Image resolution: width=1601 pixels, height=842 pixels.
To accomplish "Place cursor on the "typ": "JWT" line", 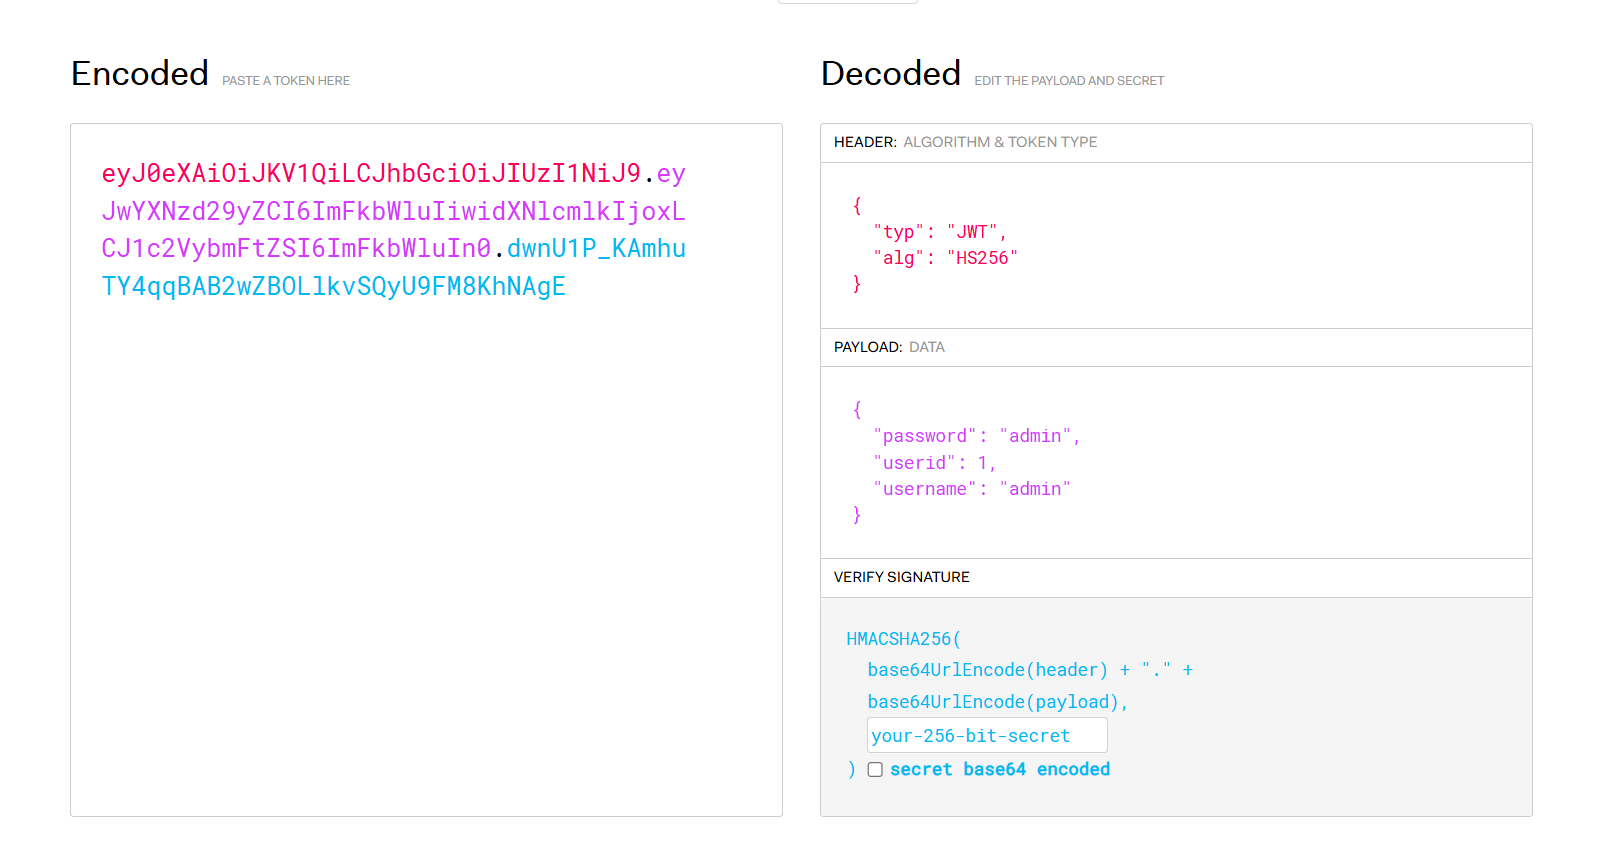I will (939, 232).
